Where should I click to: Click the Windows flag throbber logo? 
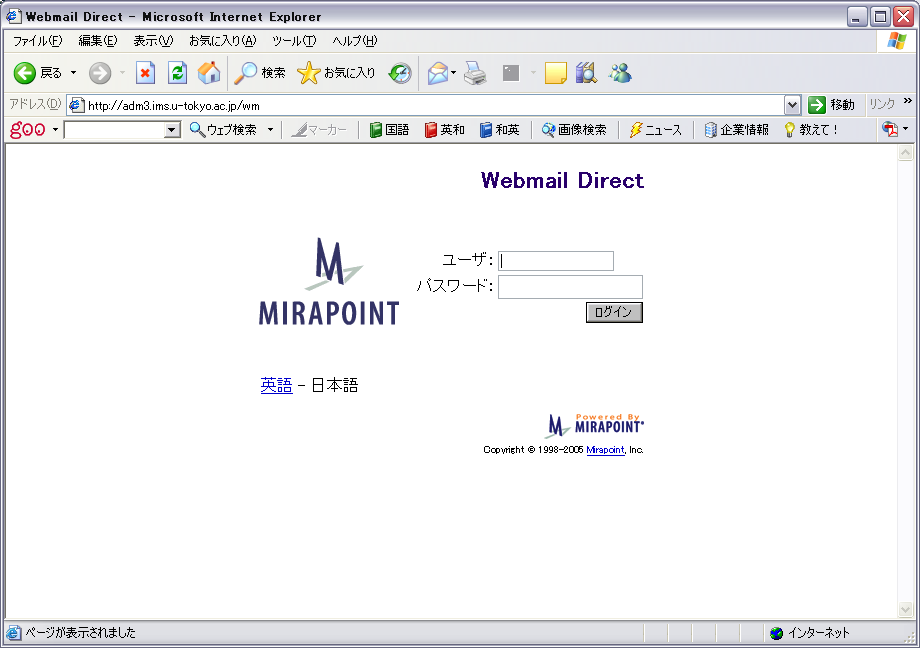[x=897, y=41]
